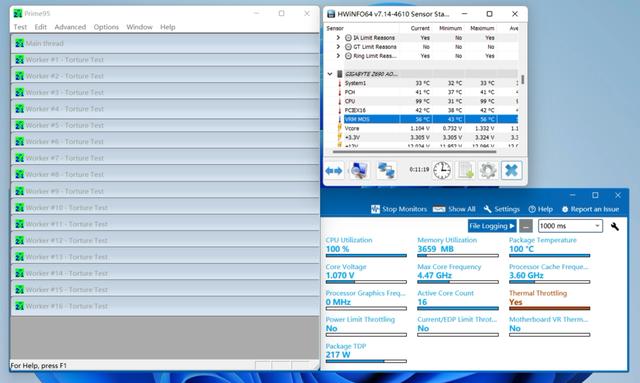
Task: Click the Active Core Count 16 value
Action: pos(422,302)
